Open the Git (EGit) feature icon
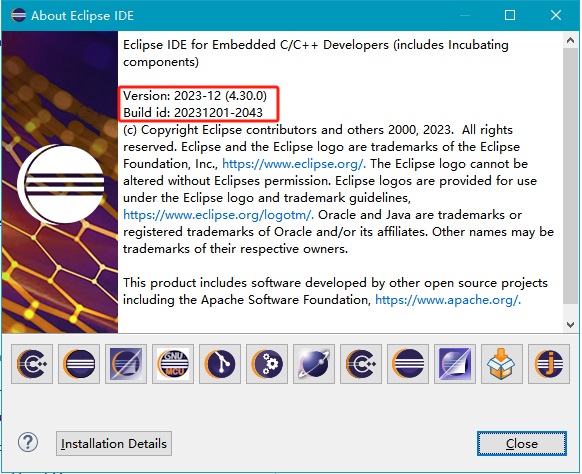 point(220,364)
